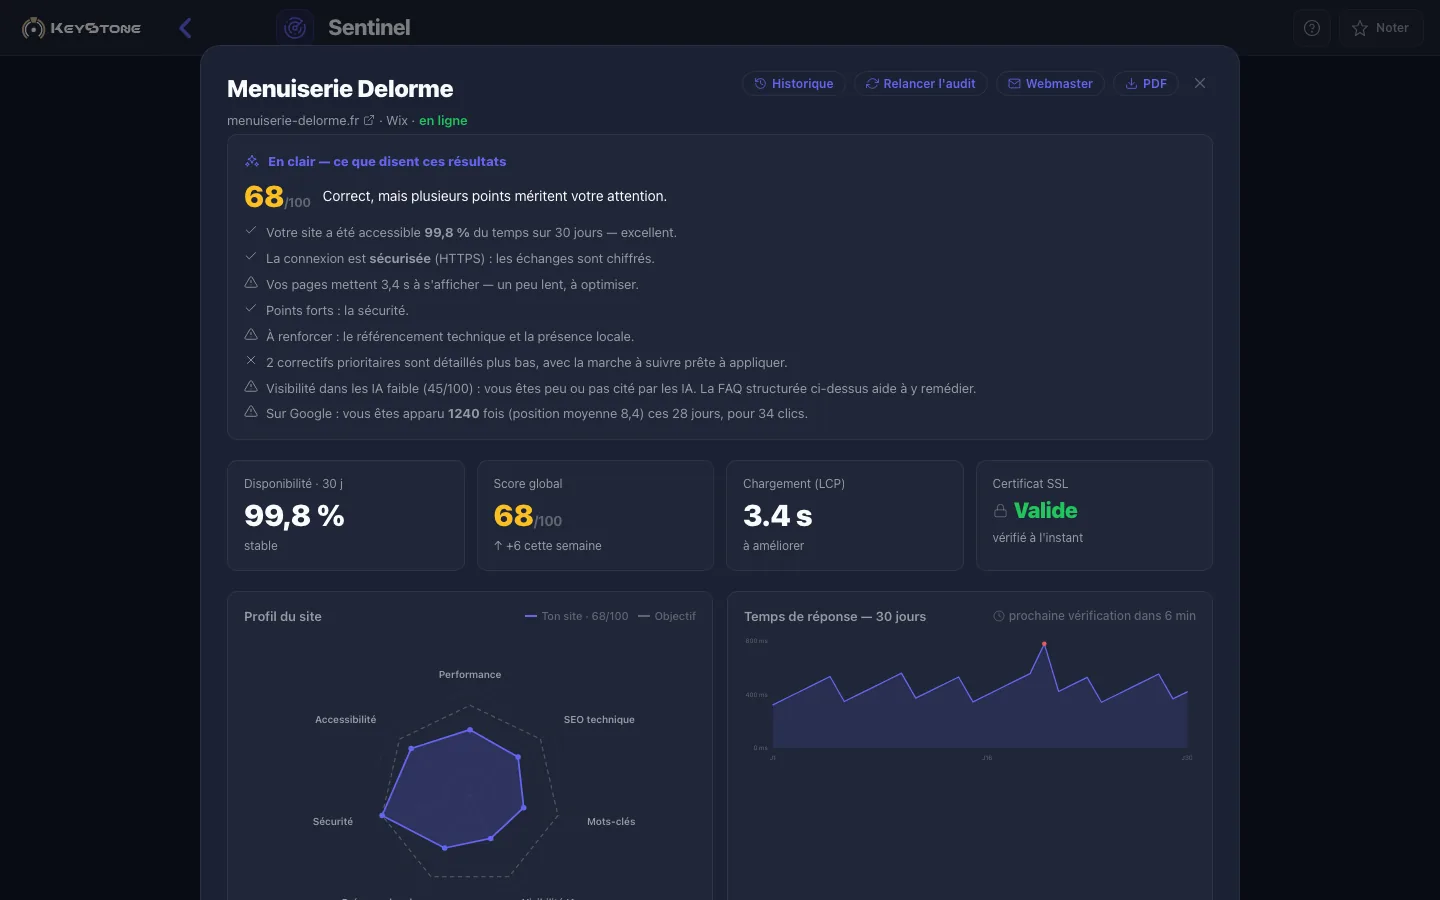Click the Sentinel app icon

(295, 28)
